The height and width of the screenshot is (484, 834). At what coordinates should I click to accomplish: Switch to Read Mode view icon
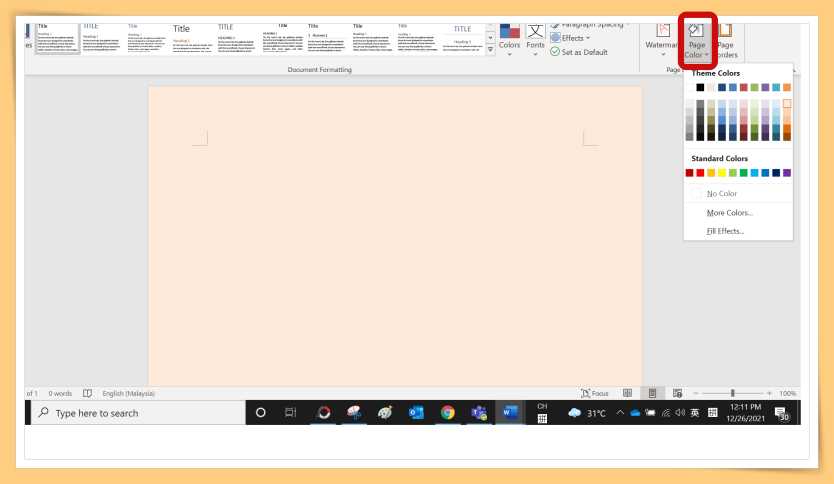coord(627,393)
